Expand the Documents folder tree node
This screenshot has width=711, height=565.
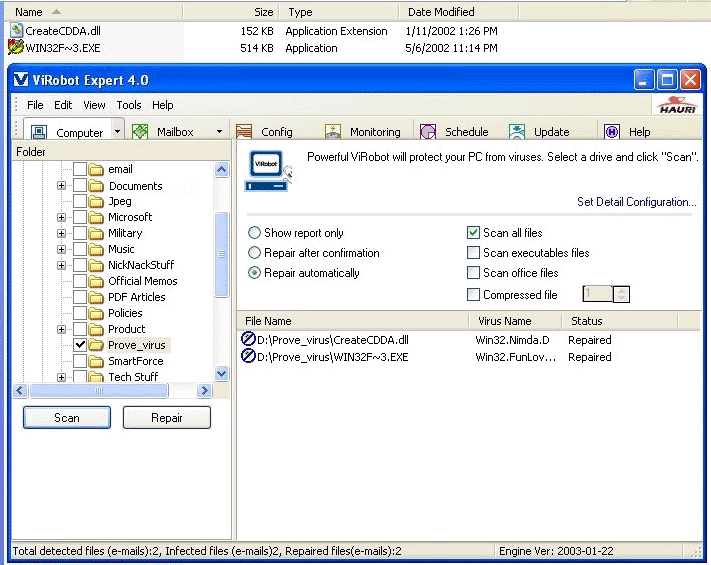point(62,186)
